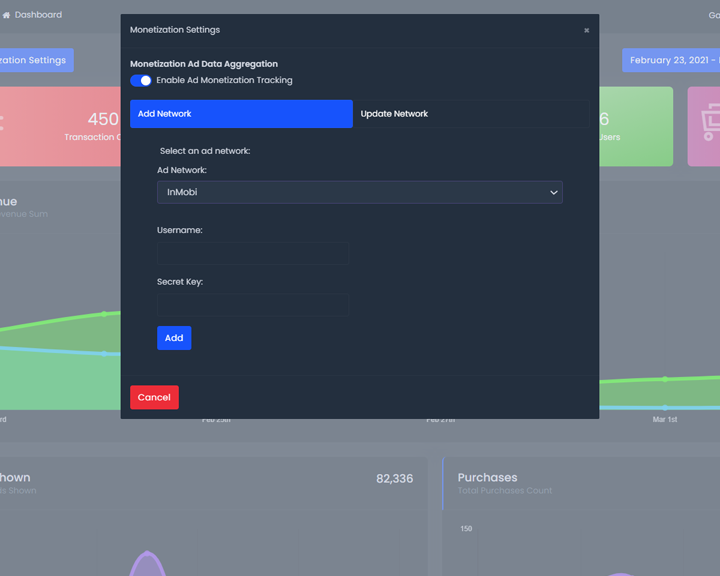Image resolution: width=720 pixels, height=576 pixels.
Task: Open the February 23, 2021 date range picker
Action: pos(671,60)
